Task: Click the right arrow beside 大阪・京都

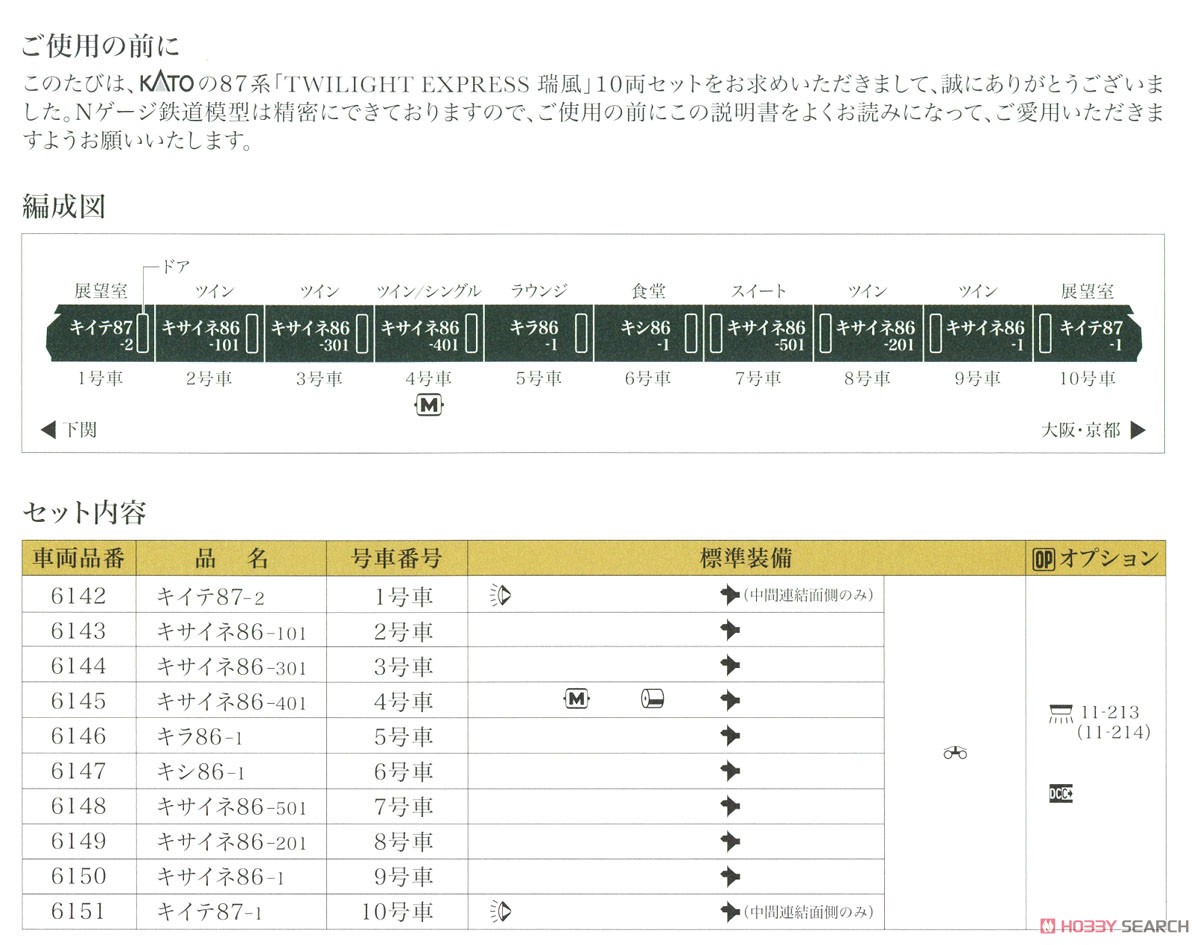Action: tap(1138, 431)
